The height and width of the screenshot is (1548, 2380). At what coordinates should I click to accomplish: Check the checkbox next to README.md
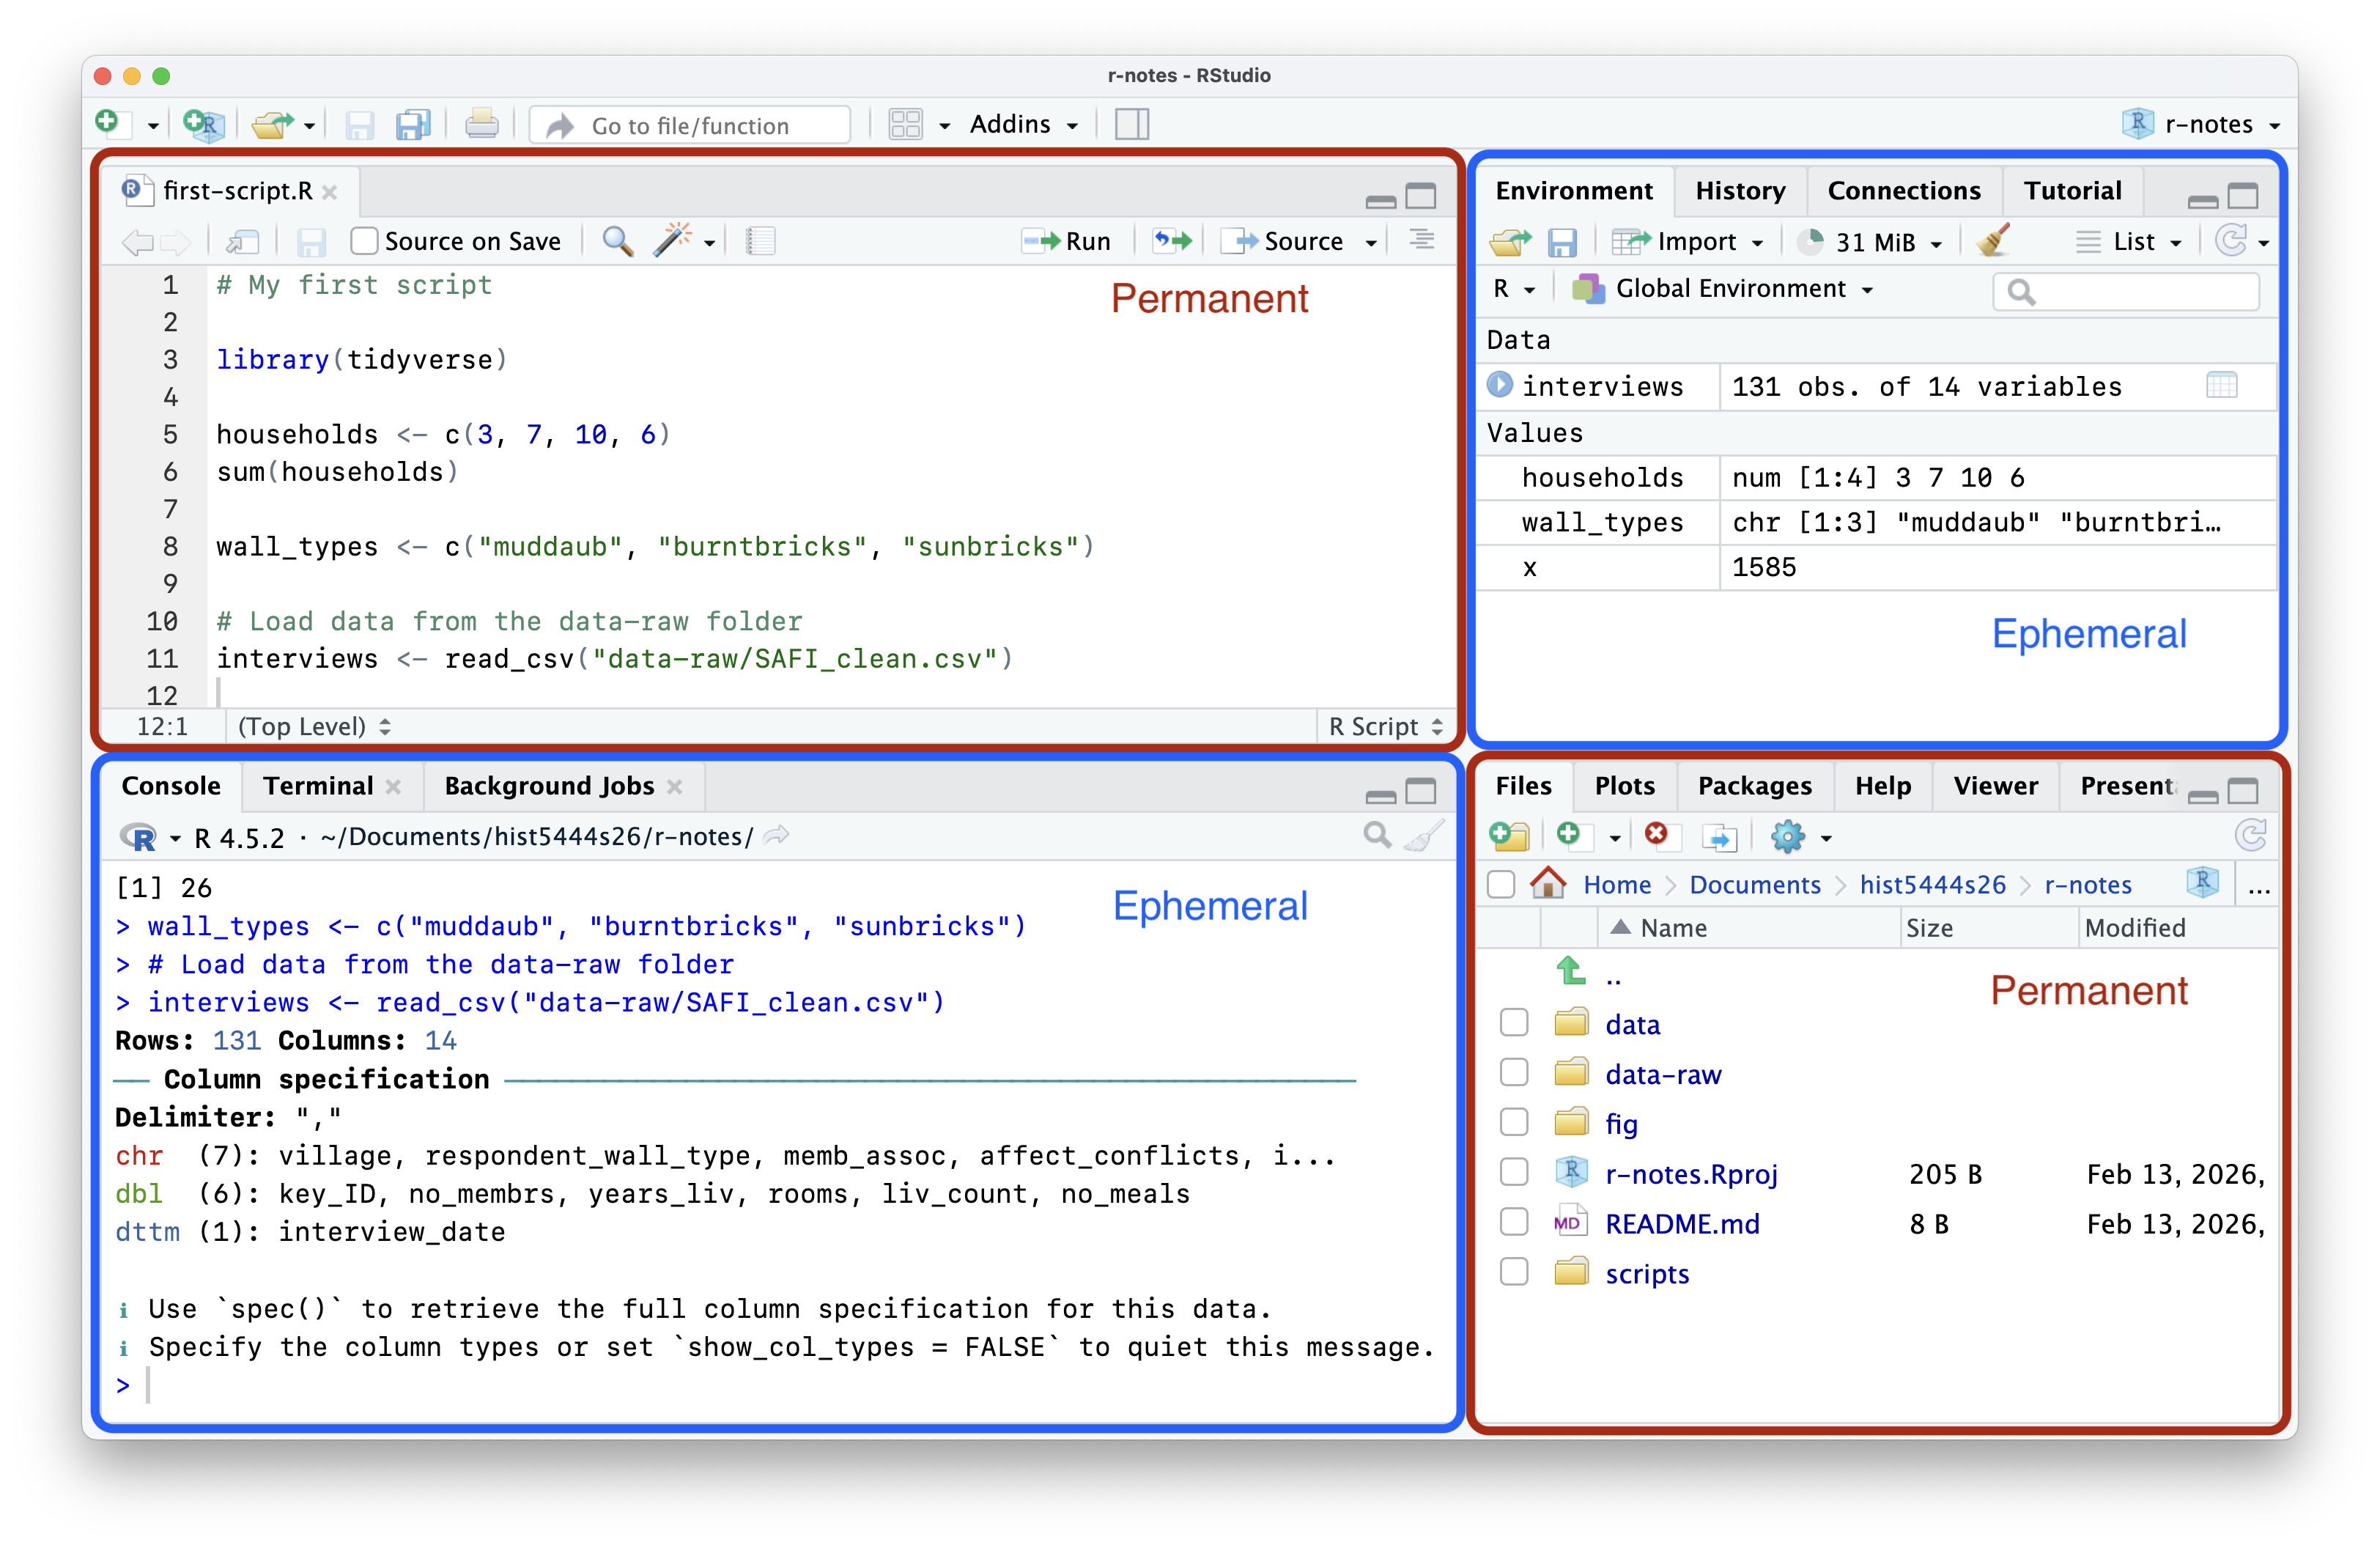[x=1514, y=1222]
